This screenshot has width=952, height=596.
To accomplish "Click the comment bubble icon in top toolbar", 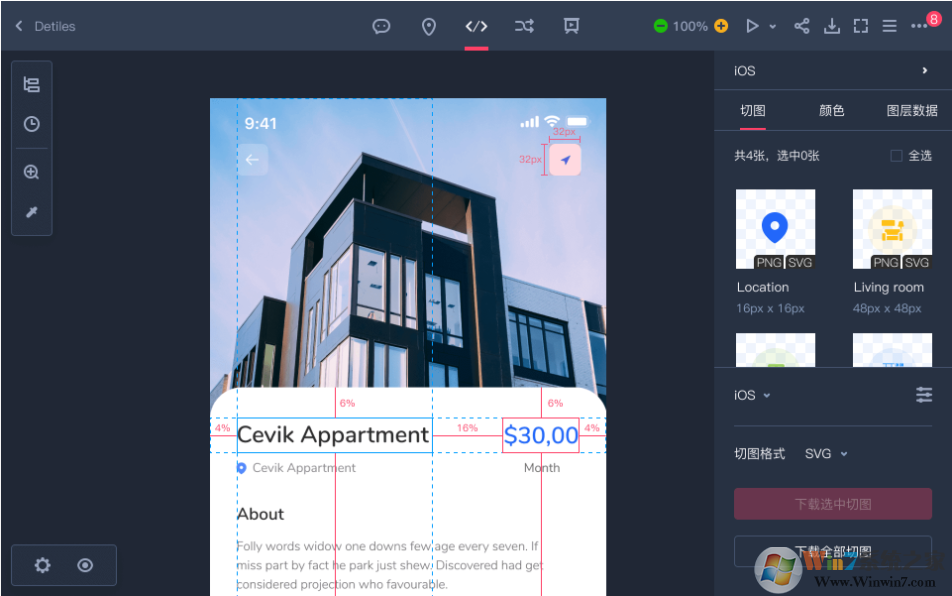I will pyautogui.click(x=381, y=26).
